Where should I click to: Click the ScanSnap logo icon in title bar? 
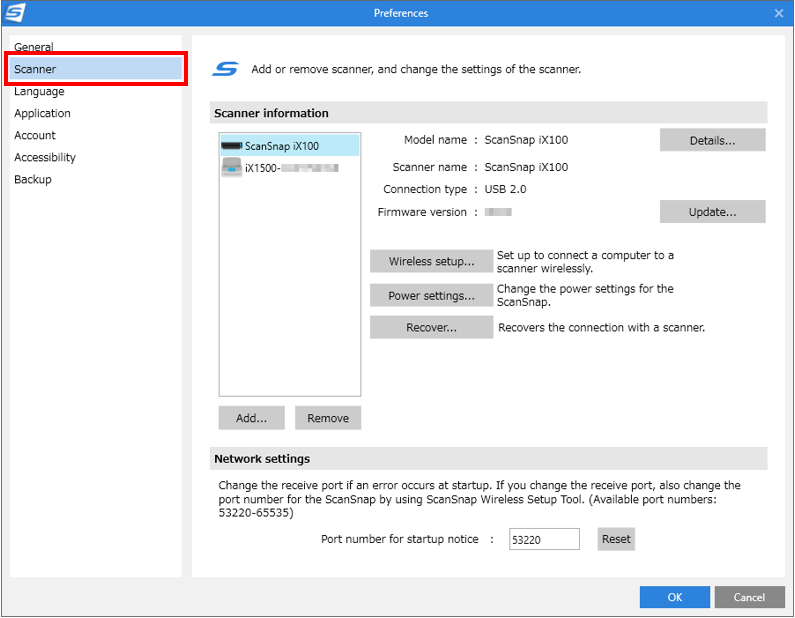click(x=14, y=12)
